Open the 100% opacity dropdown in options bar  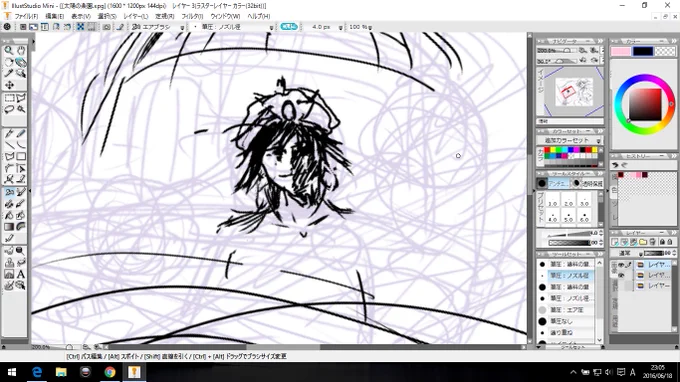point(370,27)
